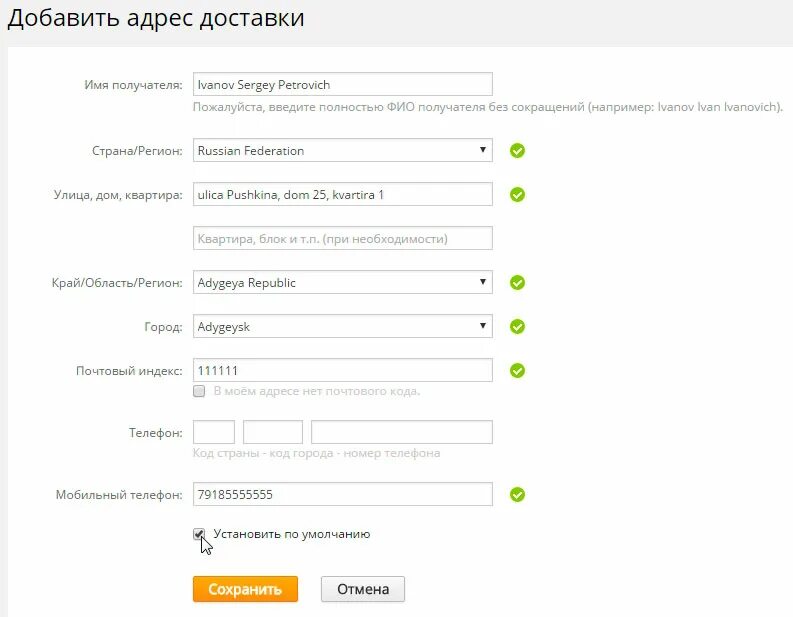Open the Город dropdown showing Adygeysk

342,327
